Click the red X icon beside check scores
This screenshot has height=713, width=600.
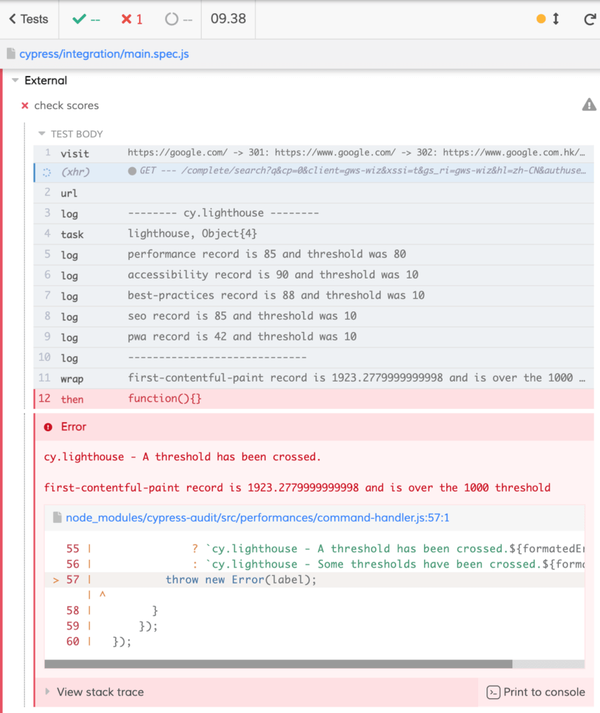coord(25,105)
